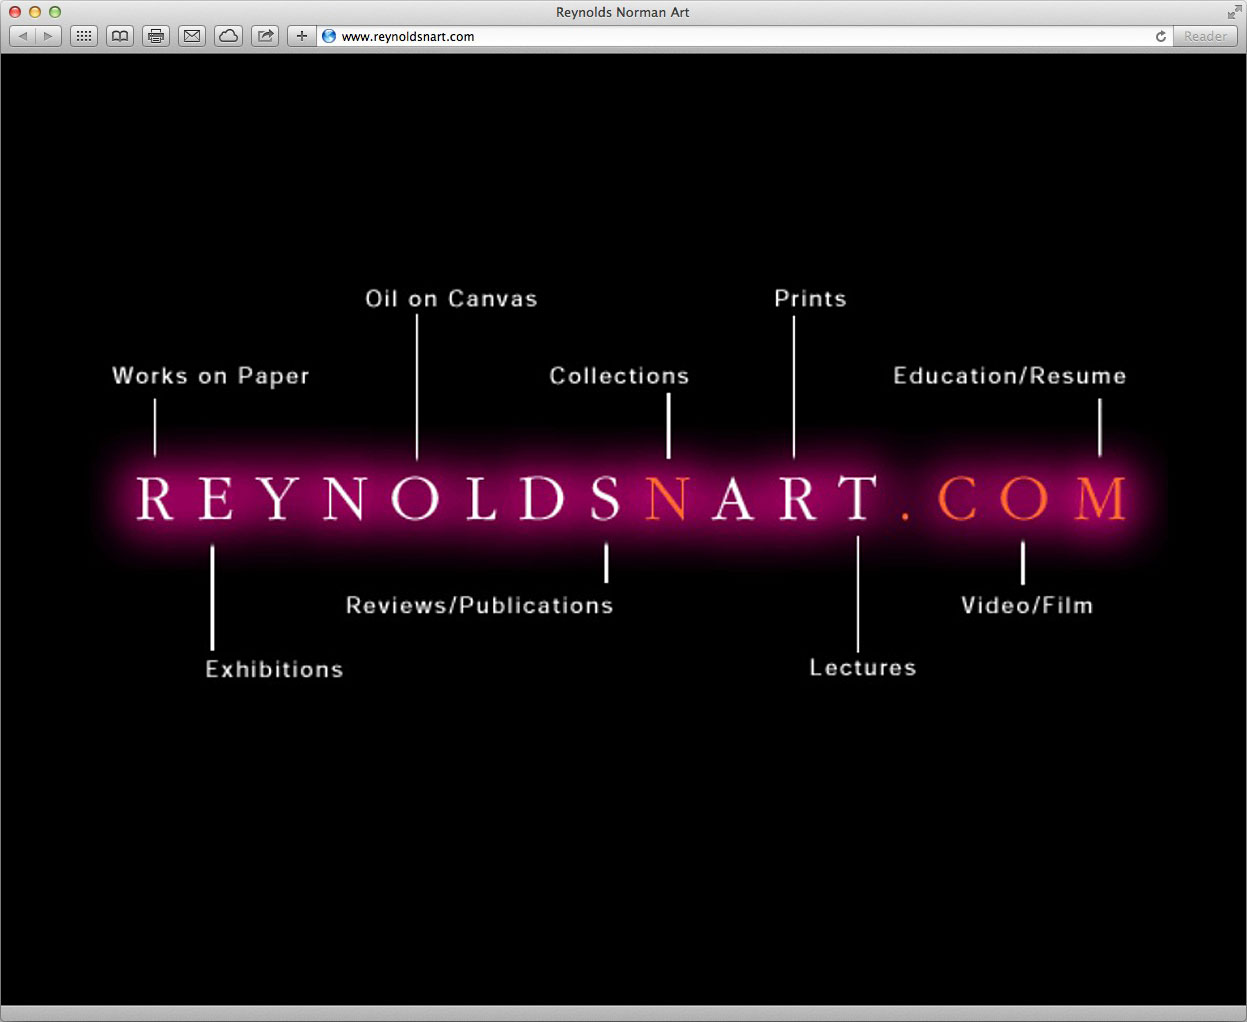Select the Prints link
The image size is (1247, 1022).
(x=810, y=299)
